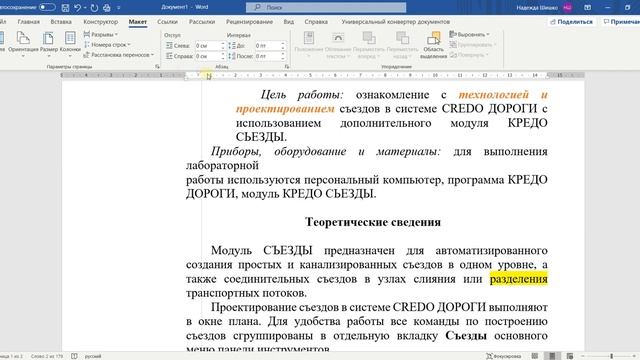The image size is (640, 360).
Task: Adjust the Справа indent spinner arrows
Action: 223,56
